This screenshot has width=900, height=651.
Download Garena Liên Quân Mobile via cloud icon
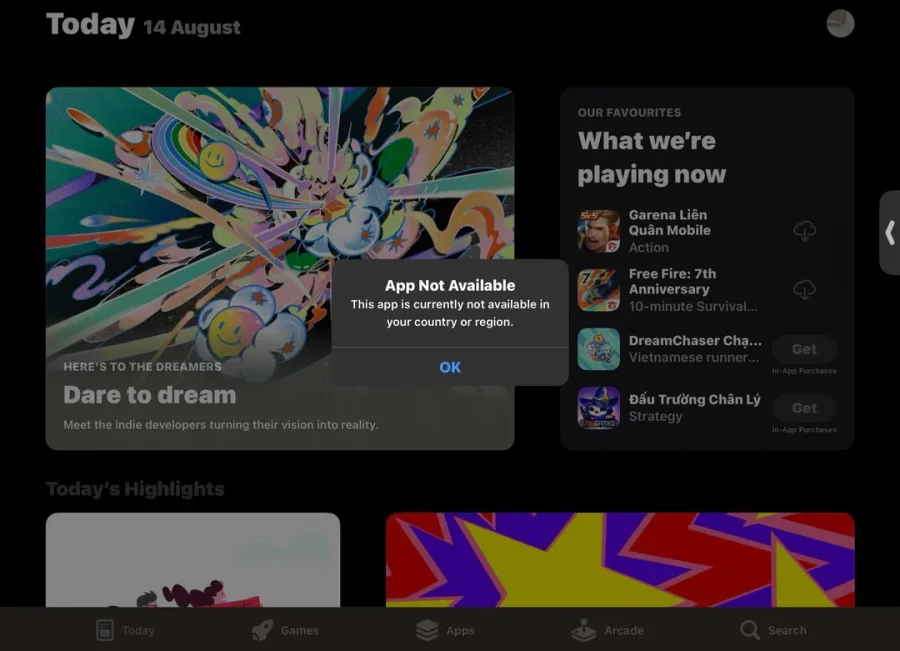pos(804,231)
